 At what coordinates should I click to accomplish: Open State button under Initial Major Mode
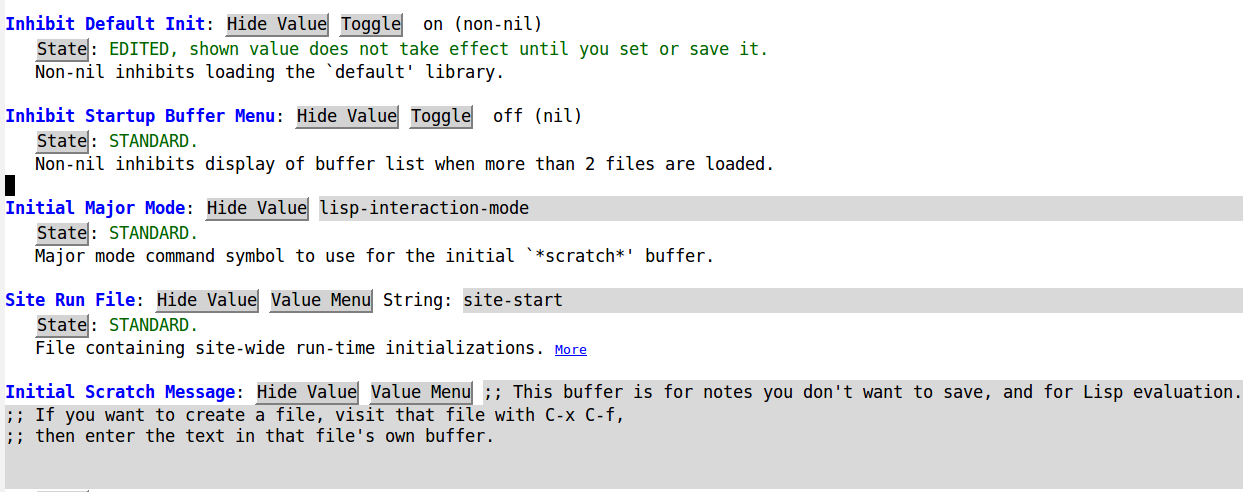pos(62,233)
